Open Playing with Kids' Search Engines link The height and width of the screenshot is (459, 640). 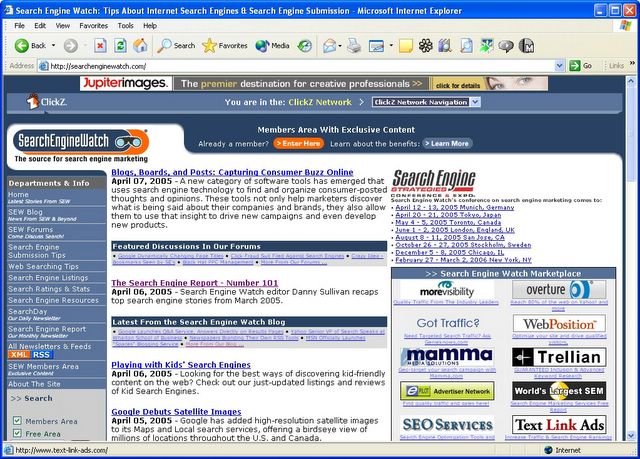tap(181, 365)
